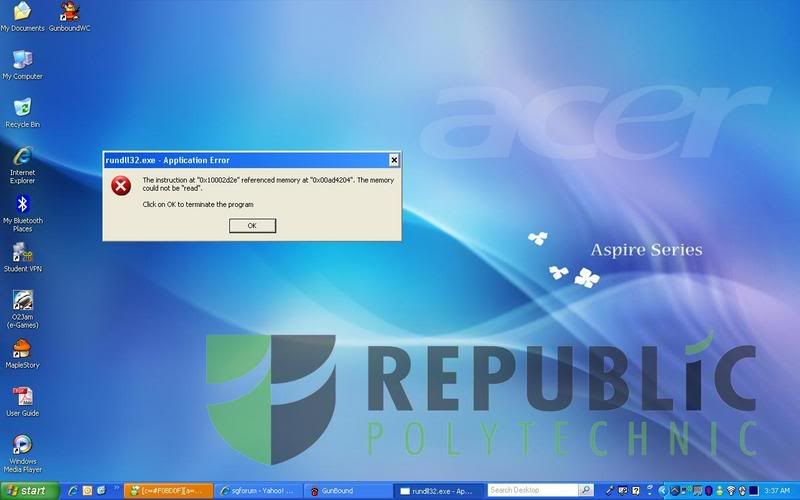Image resolution: width=800 pixels, height=500 pixels.
Task: Click the Search Desktop input field
Action: pos(532,491)
